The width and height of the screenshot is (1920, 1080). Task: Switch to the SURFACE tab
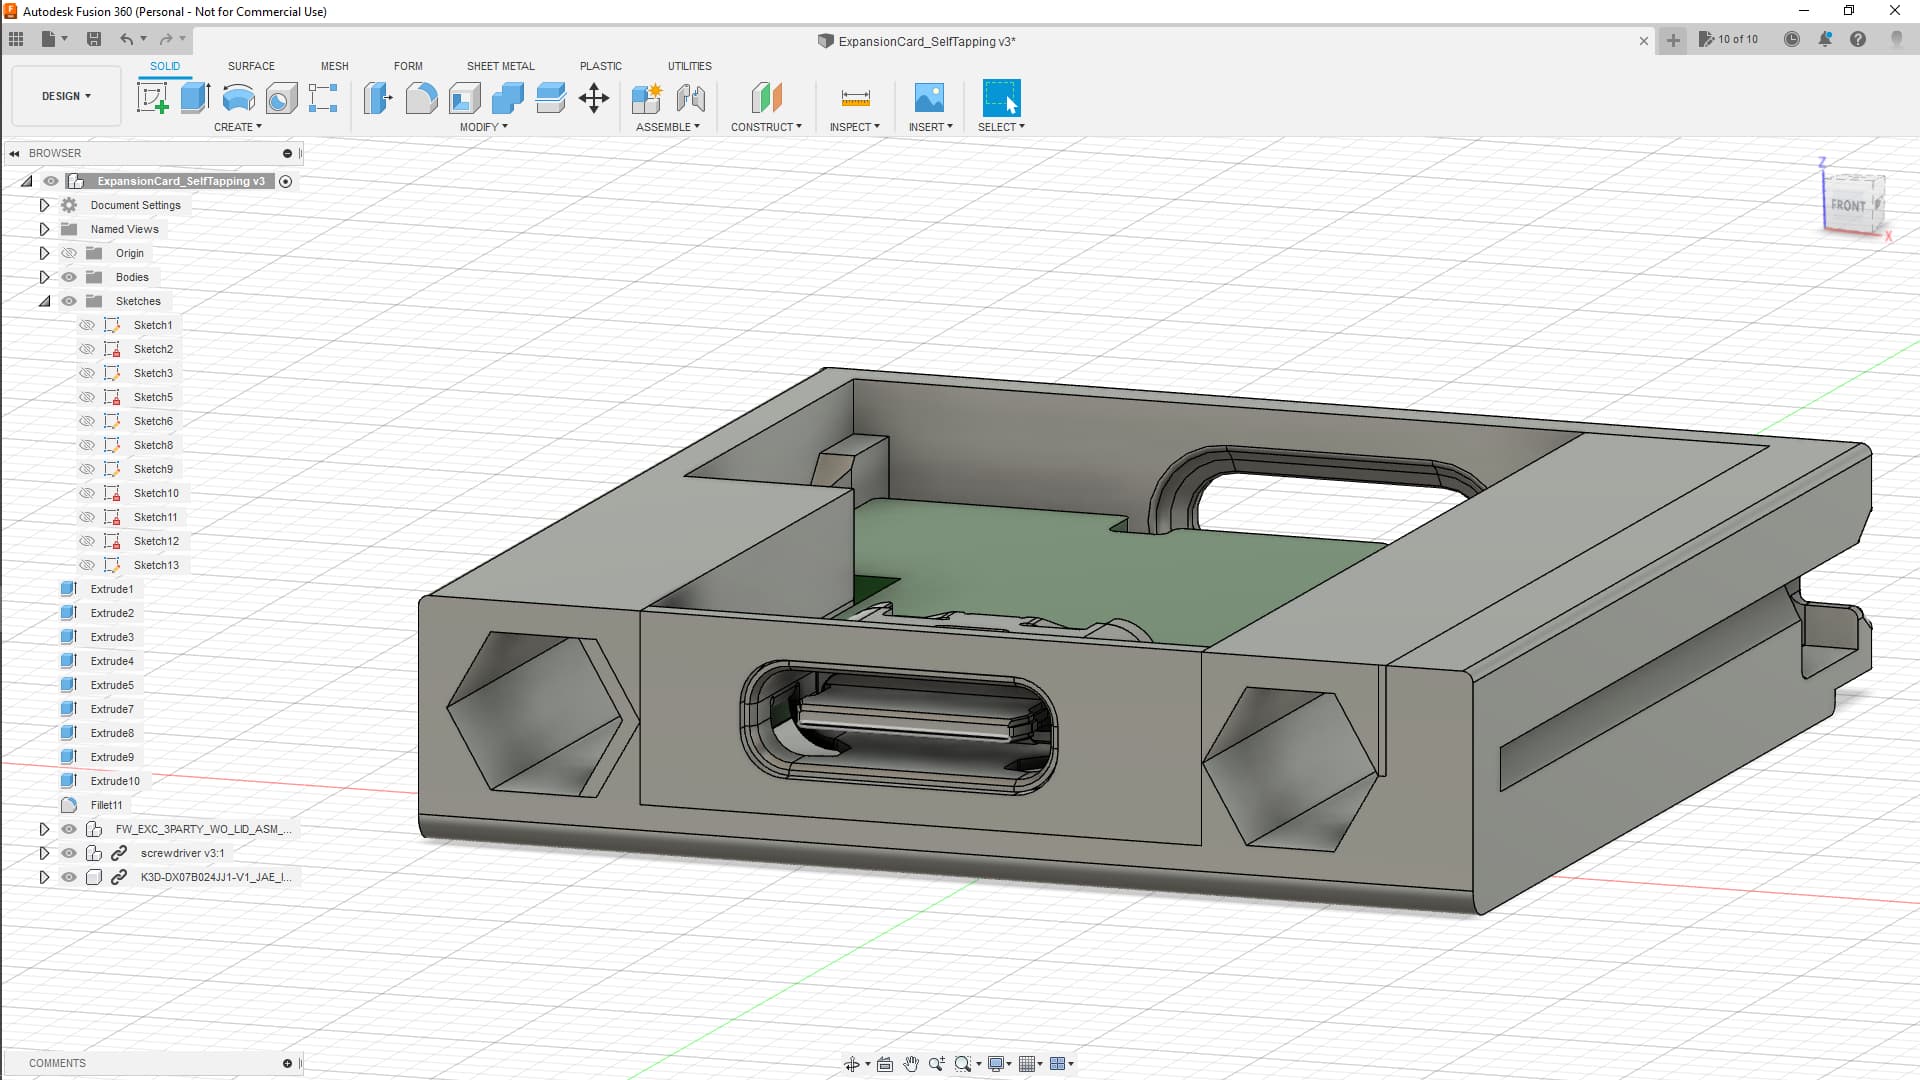click(x=251, y=66)
